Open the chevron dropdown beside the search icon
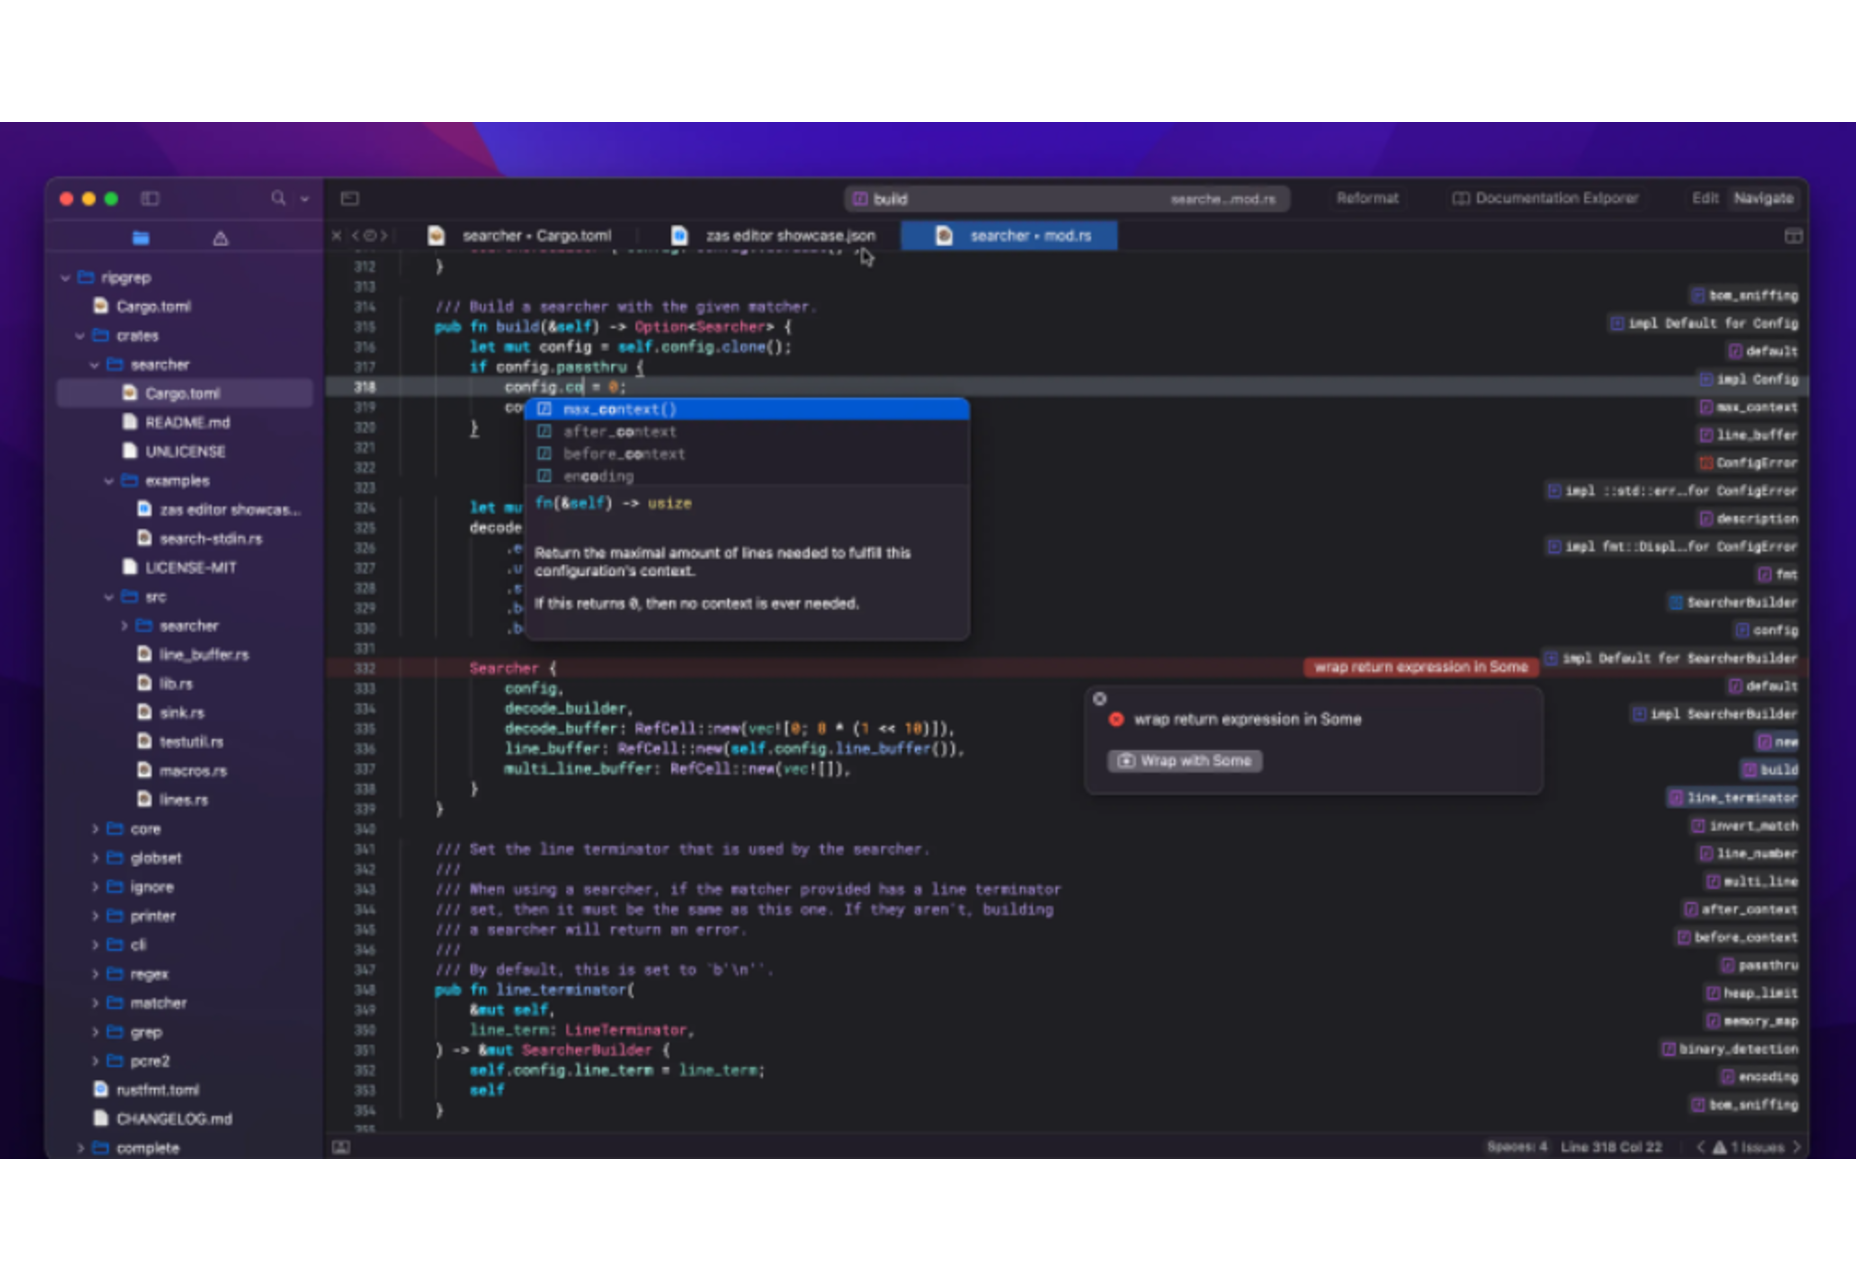Screen dimensions: 1856x1280 point(305,199)
